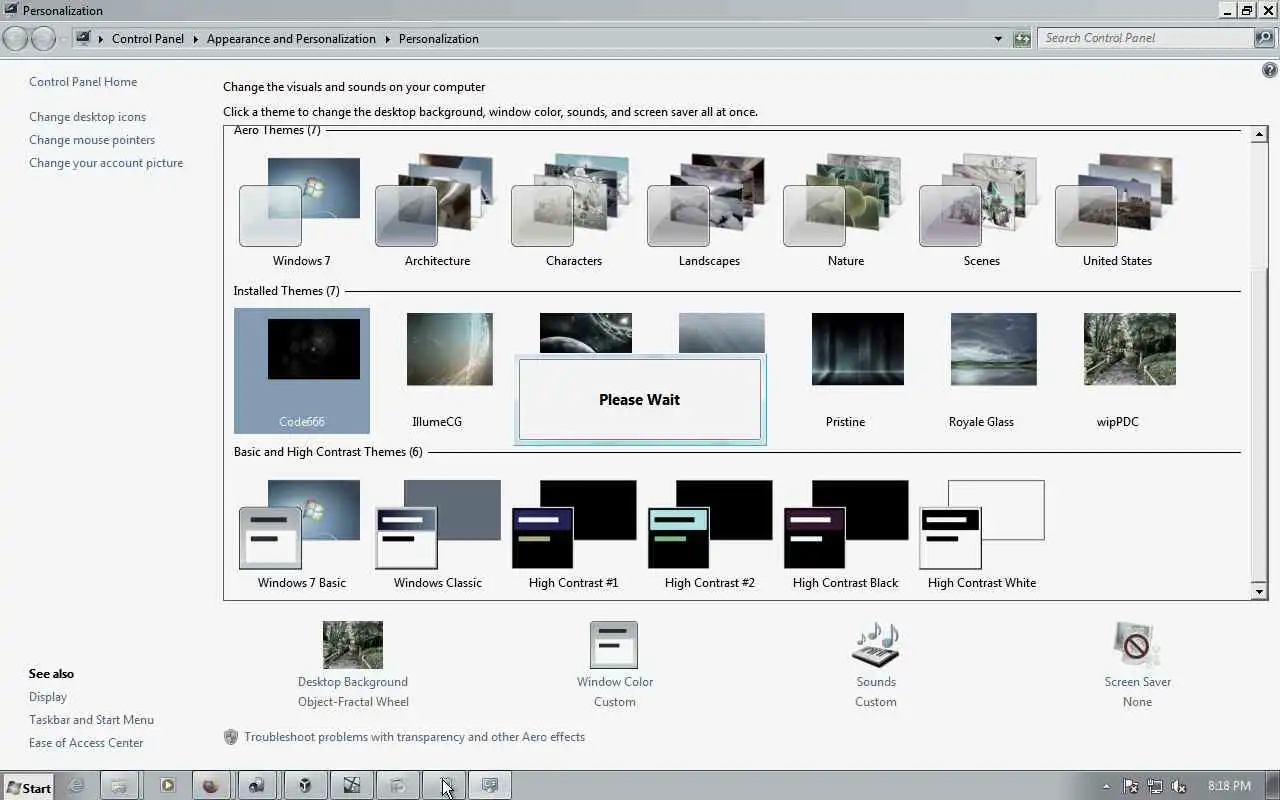Click the Desktop Background text link

[353, 682]
